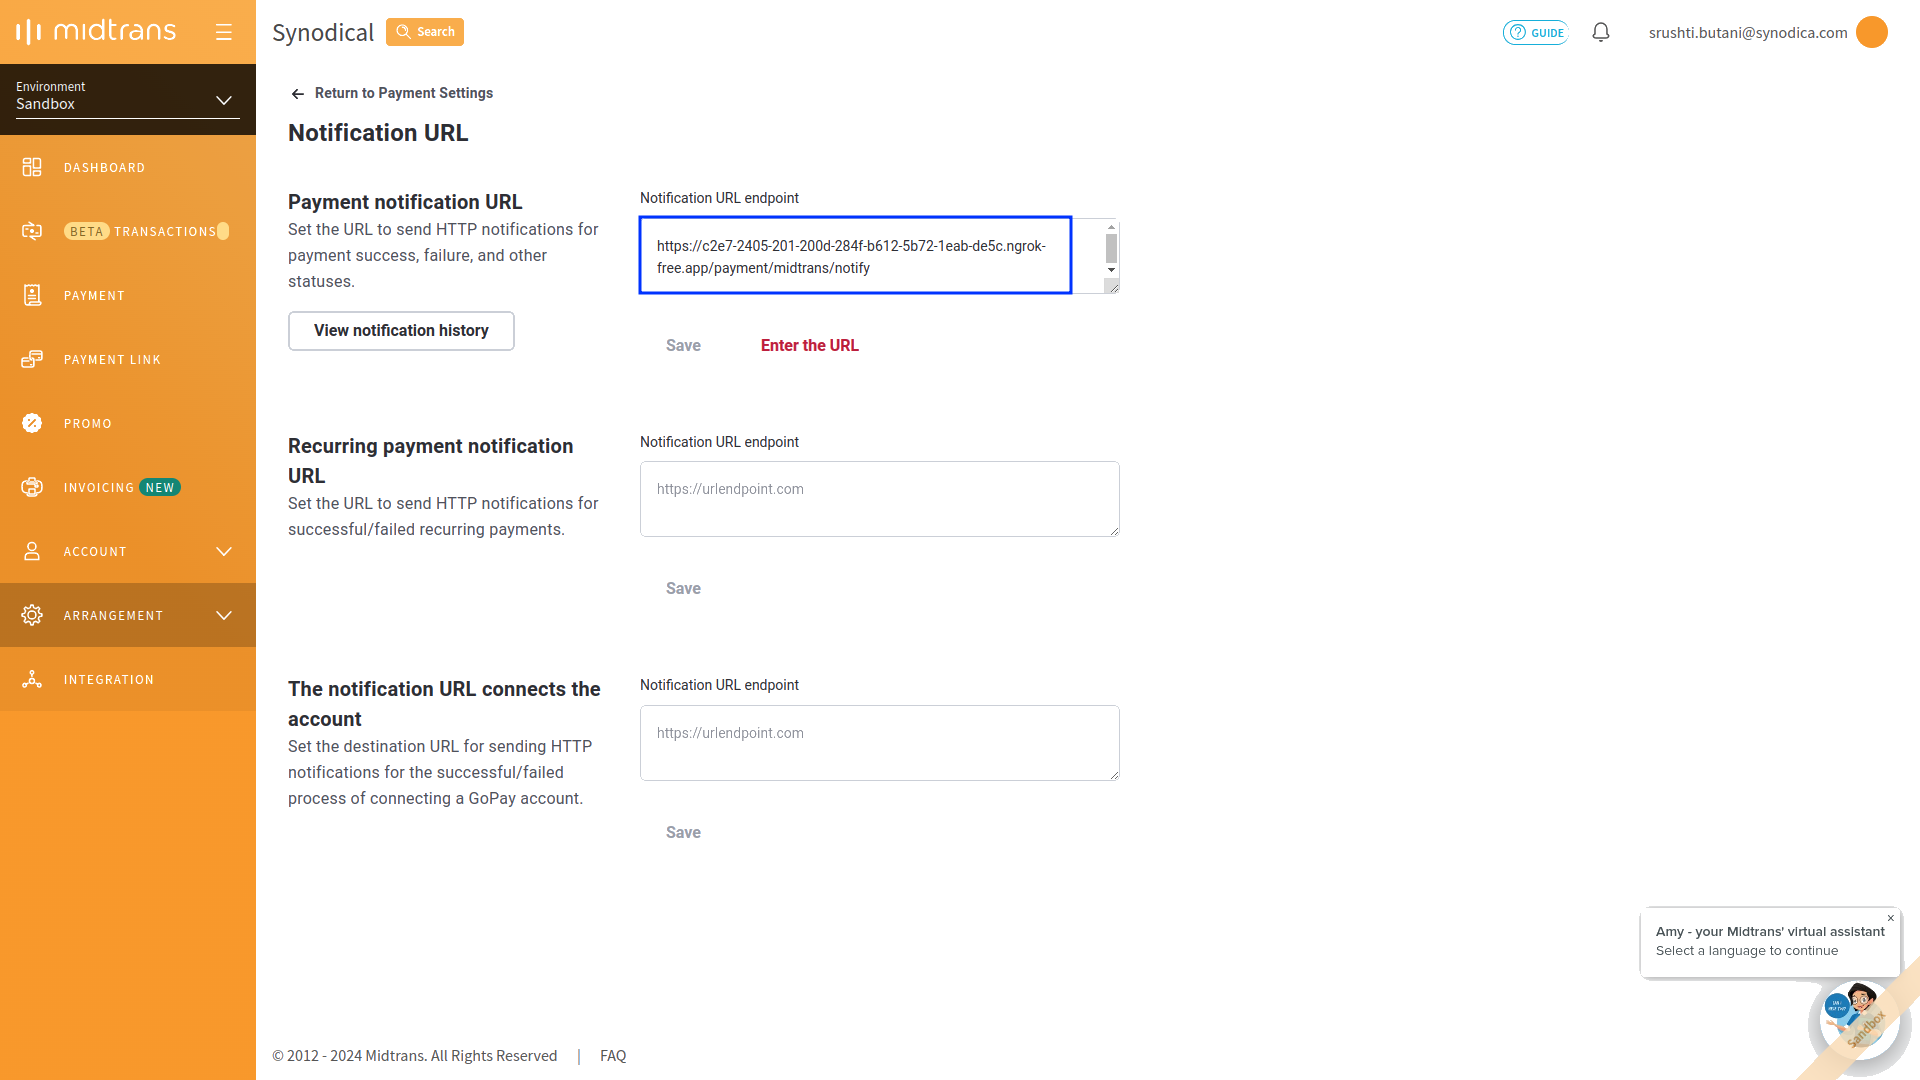
Task: Open the Invoicing printer icon
Action: click(x=32, y=487)
